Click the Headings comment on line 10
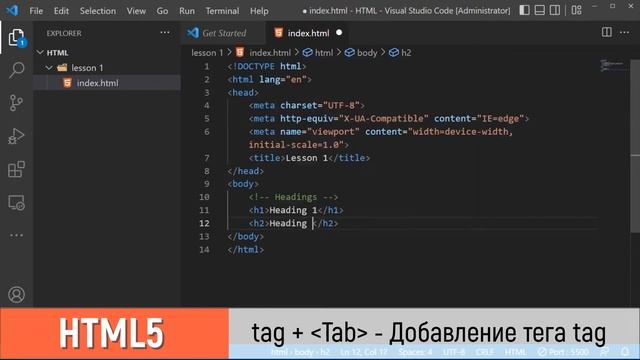640x360 pixels. tap(293, 197)
